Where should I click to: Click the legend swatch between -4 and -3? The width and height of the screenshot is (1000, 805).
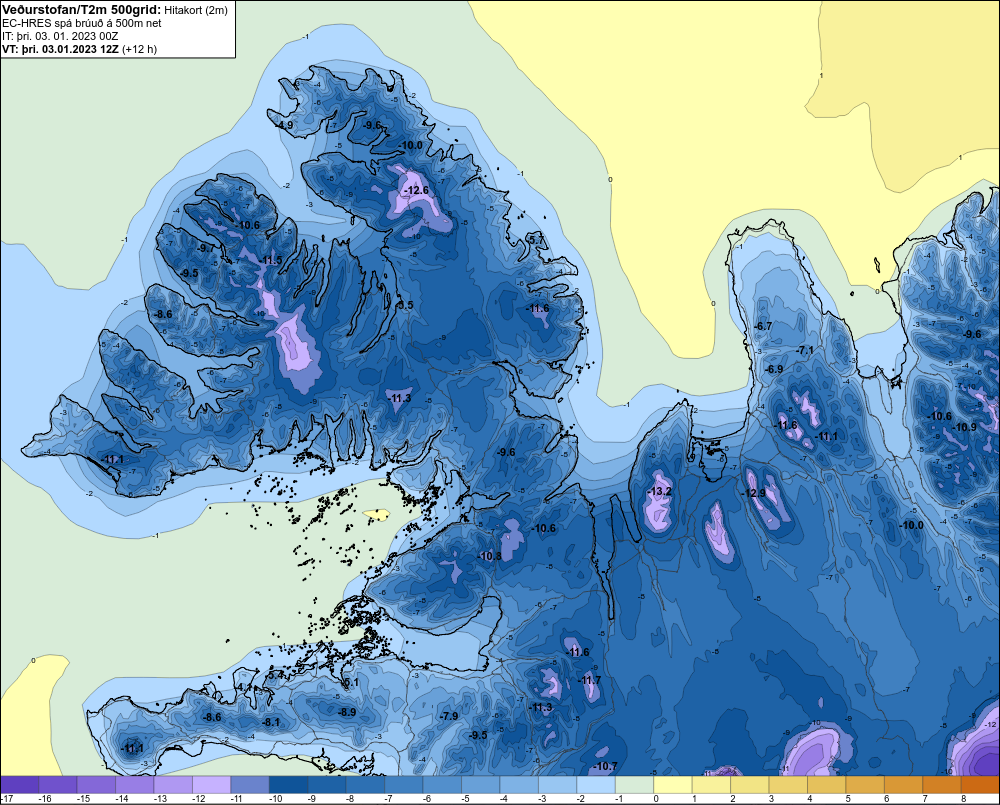519,785
